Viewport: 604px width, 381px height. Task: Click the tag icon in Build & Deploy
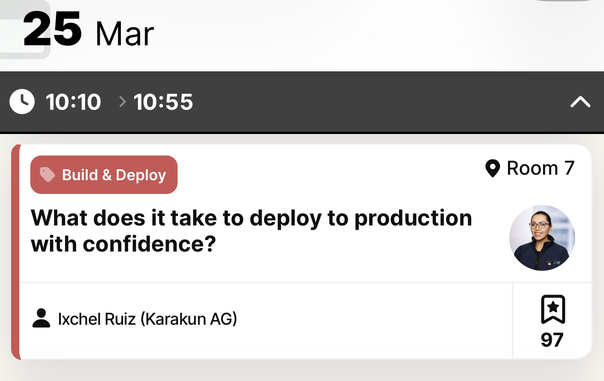pyautogui.click(x=47, y=175)
